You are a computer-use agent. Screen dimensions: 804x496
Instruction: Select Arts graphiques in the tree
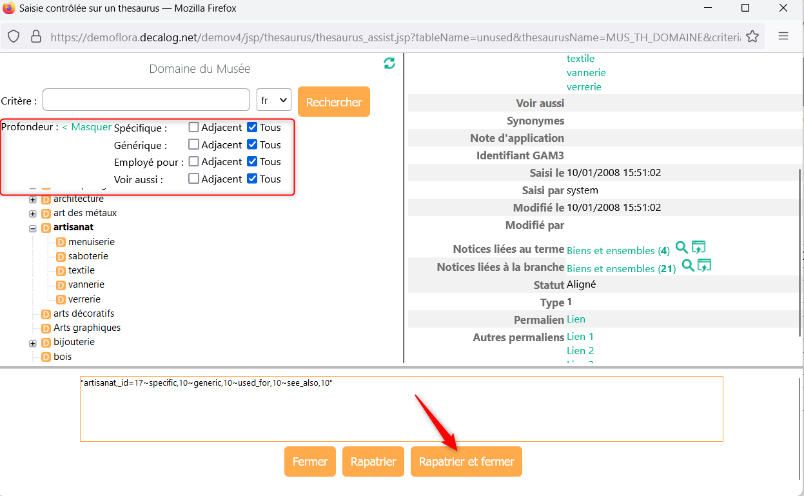click(x=87, y=327)
